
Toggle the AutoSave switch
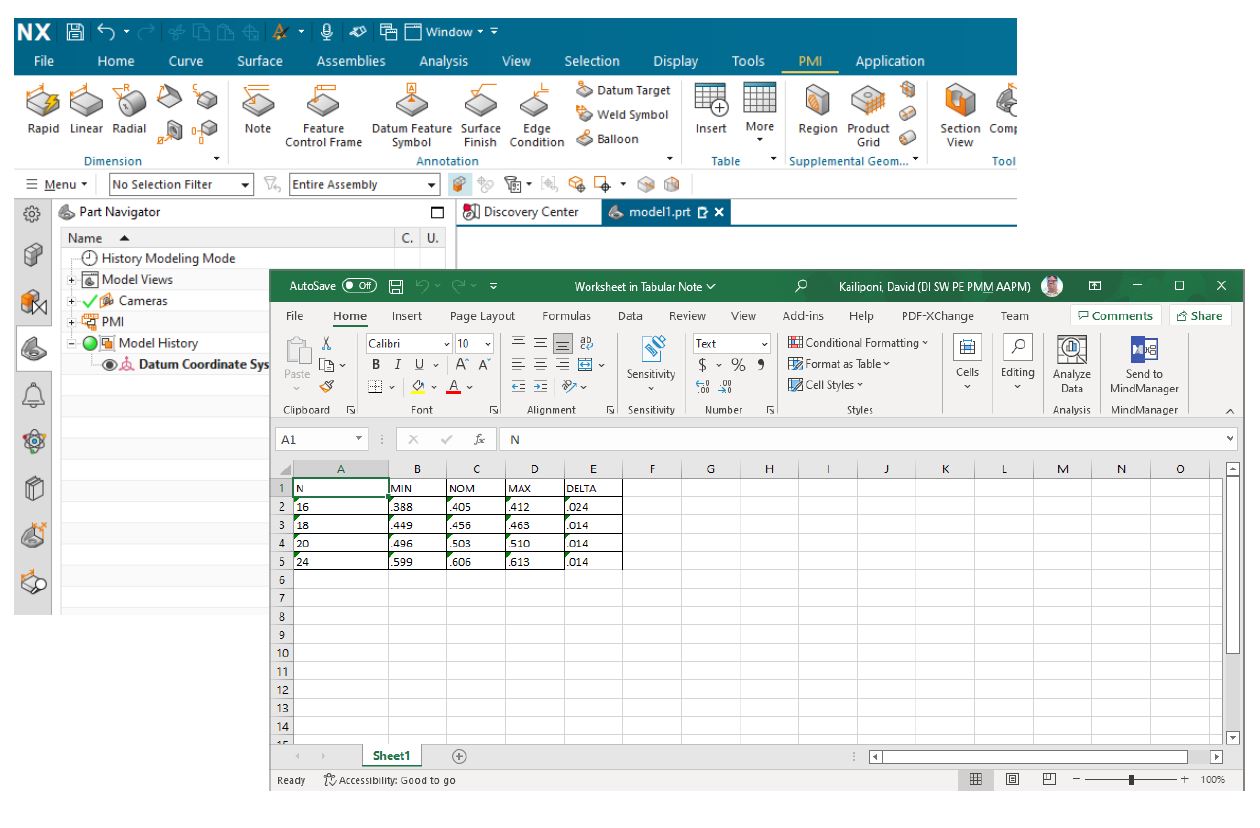click(360, 286)
